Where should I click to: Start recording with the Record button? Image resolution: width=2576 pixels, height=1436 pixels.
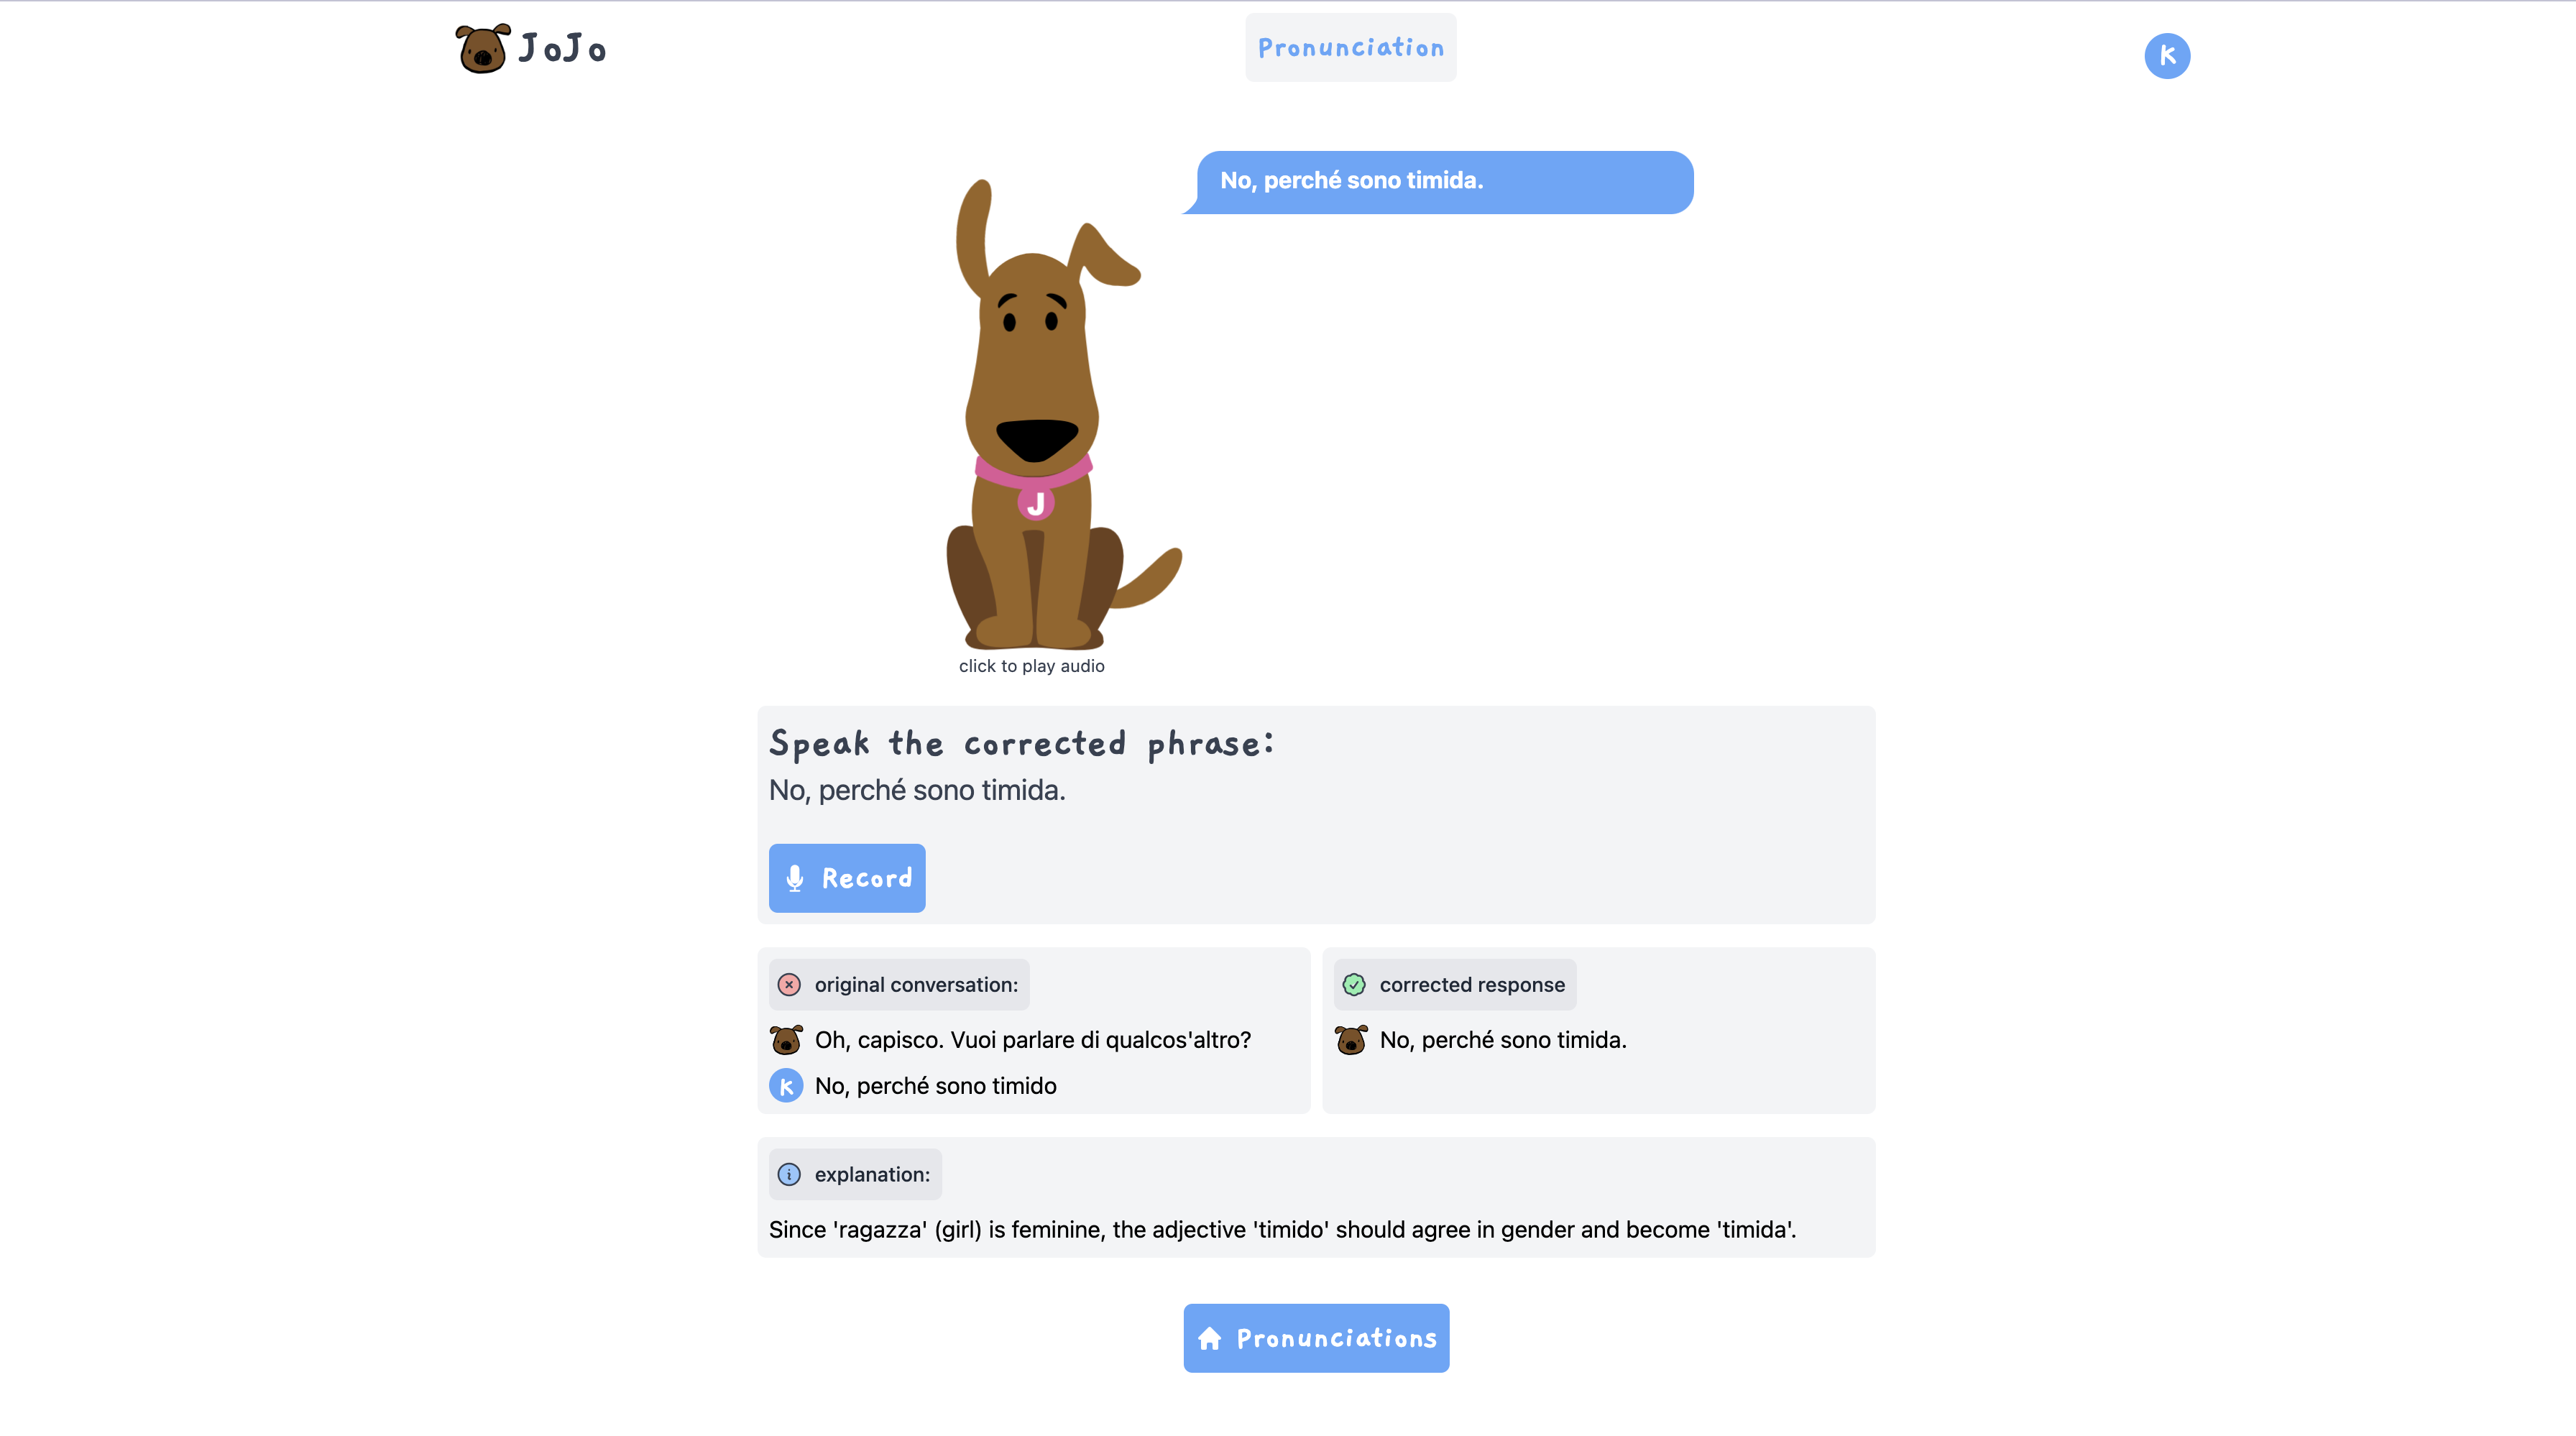pyautogui.click(x=847, y=878)
